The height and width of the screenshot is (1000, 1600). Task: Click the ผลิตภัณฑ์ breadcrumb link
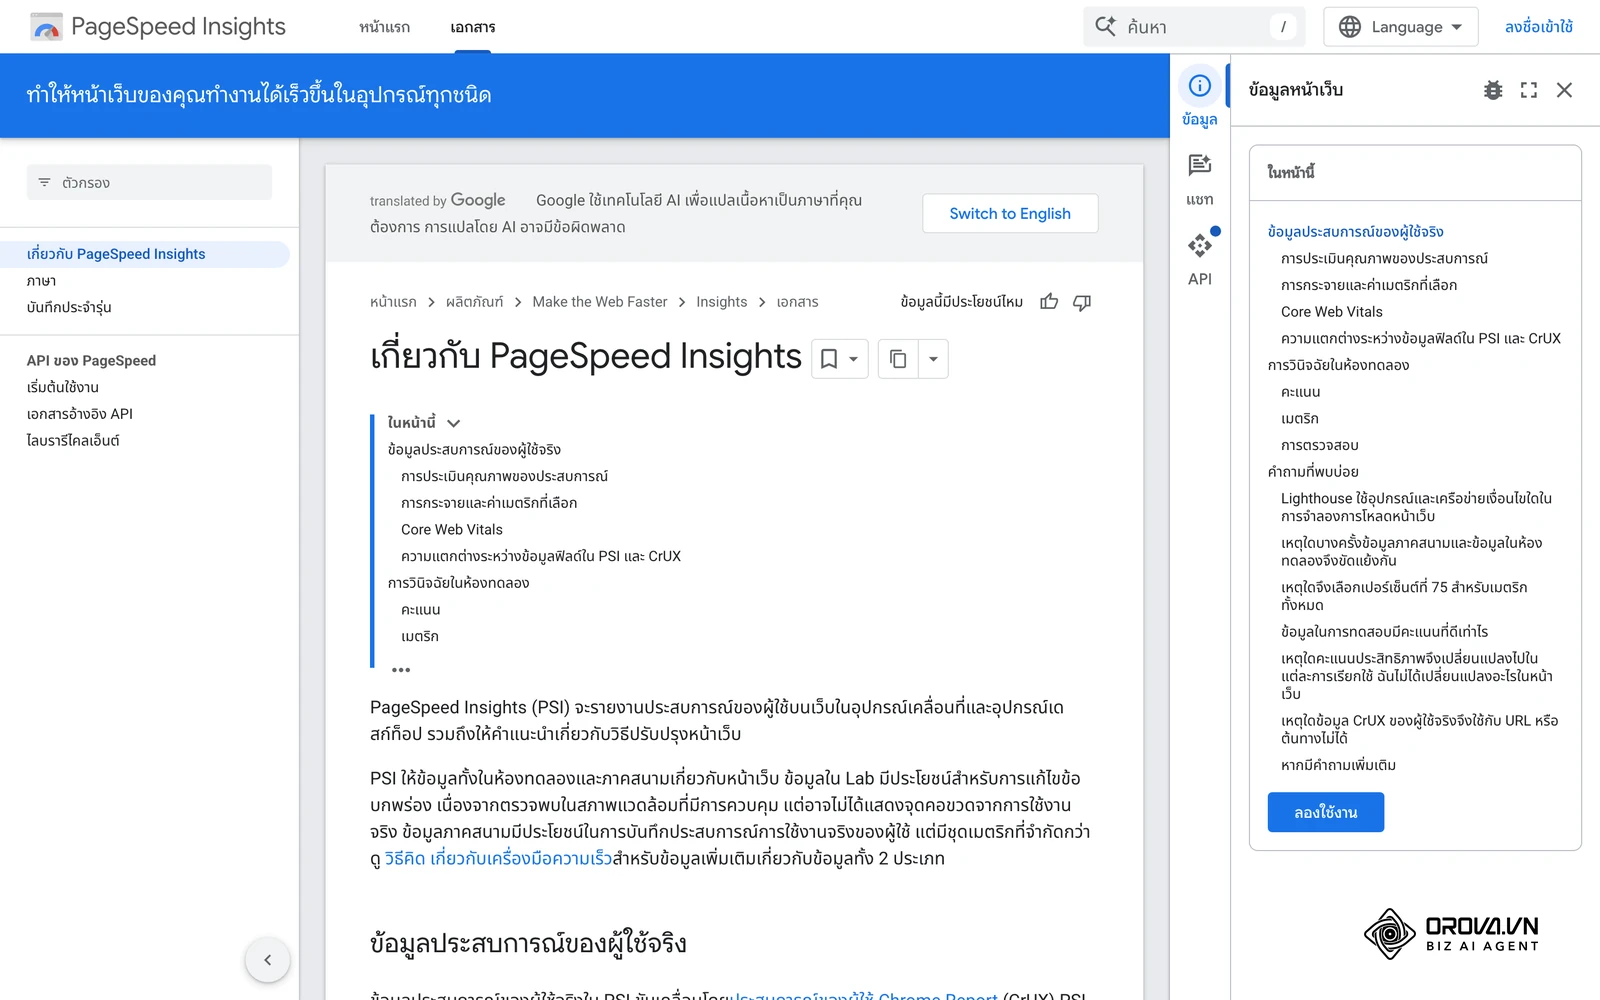474,302
